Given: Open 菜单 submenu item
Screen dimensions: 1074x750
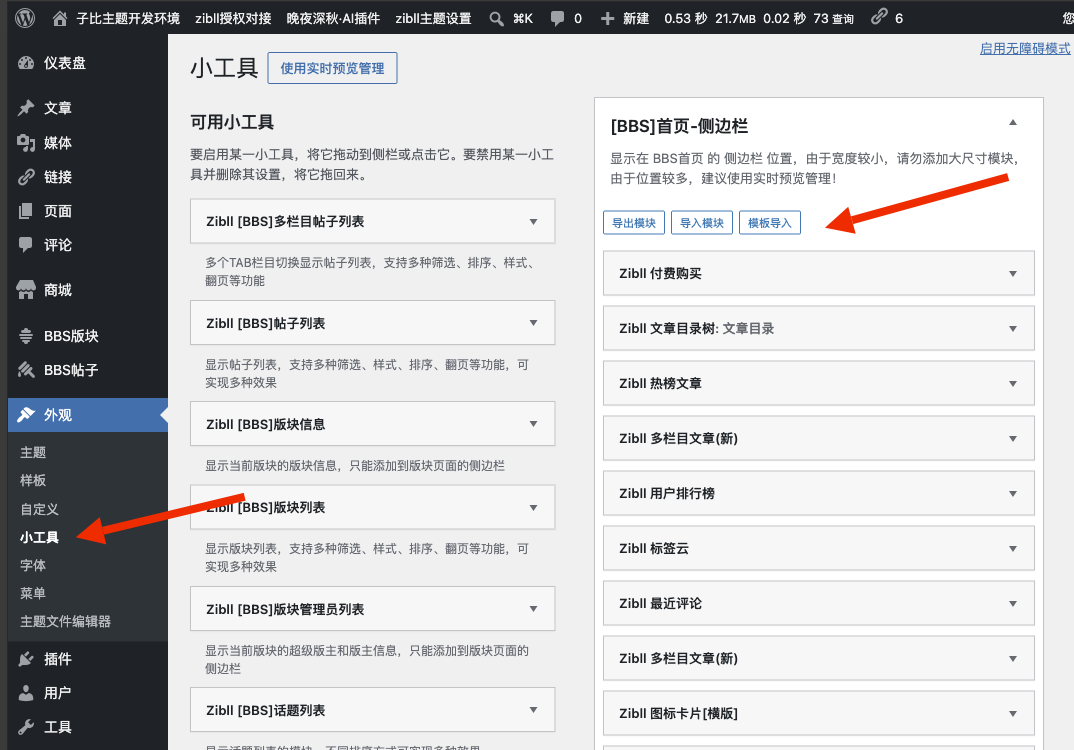Looking at the screenshot, I should pos(33,593).
